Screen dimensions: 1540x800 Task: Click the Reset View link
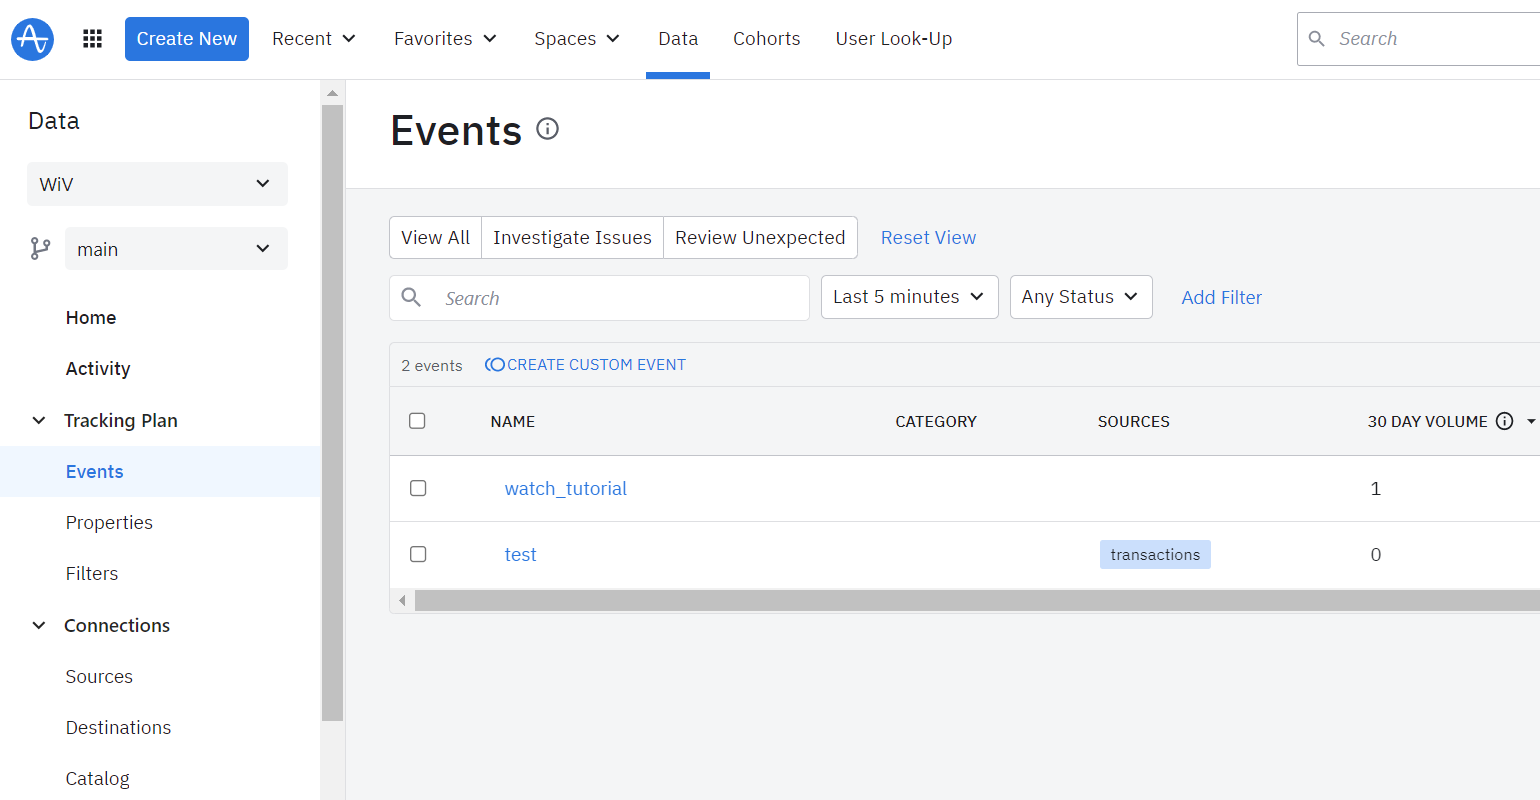coord(928,238)
